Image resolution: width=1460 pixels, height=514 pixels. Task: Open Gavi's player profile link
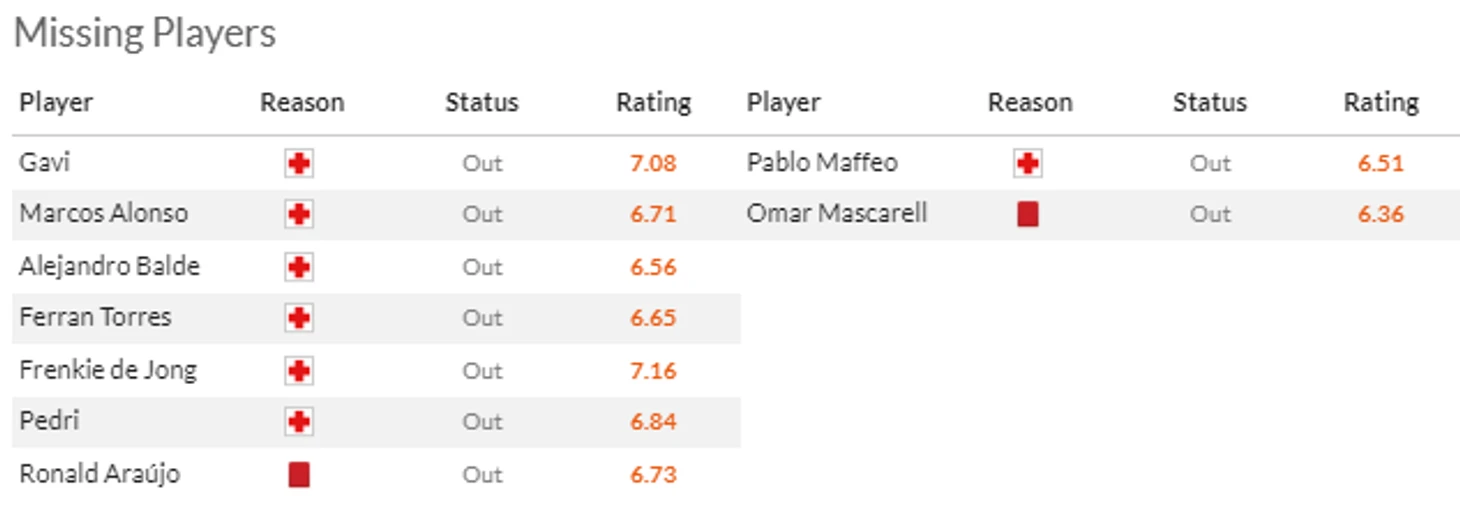click(44, 162)
